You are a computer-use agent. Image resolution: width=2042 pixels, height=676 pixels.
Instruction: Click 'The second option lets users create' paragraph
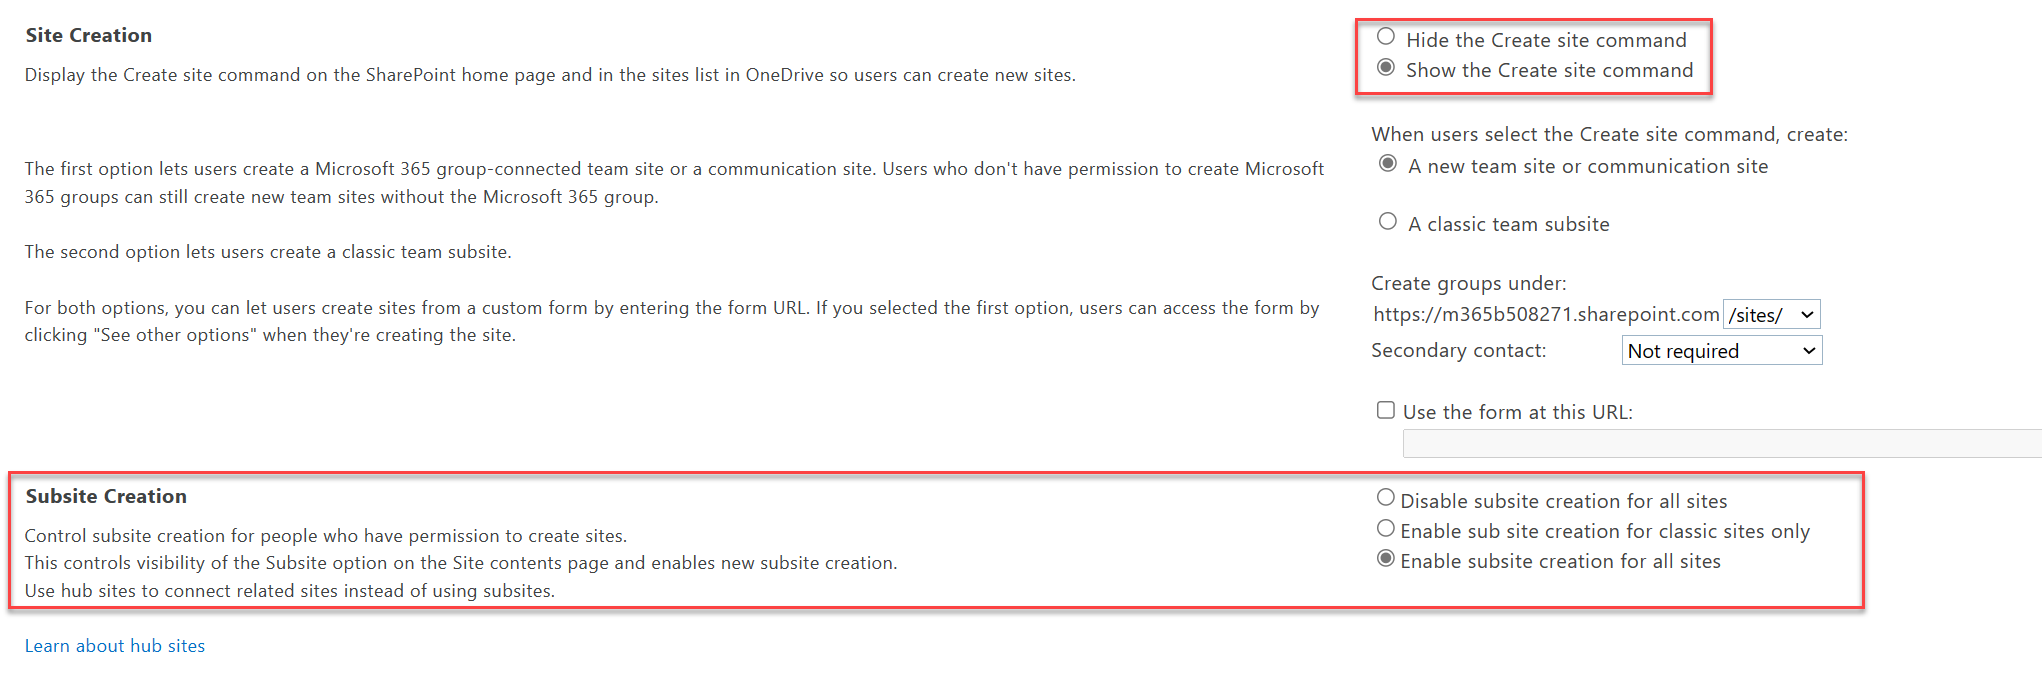tap(268, 252)
